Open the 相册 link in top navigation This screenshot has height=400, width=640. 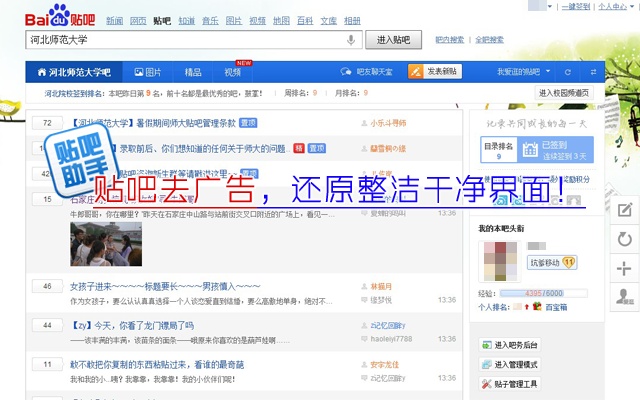(352, 20)
